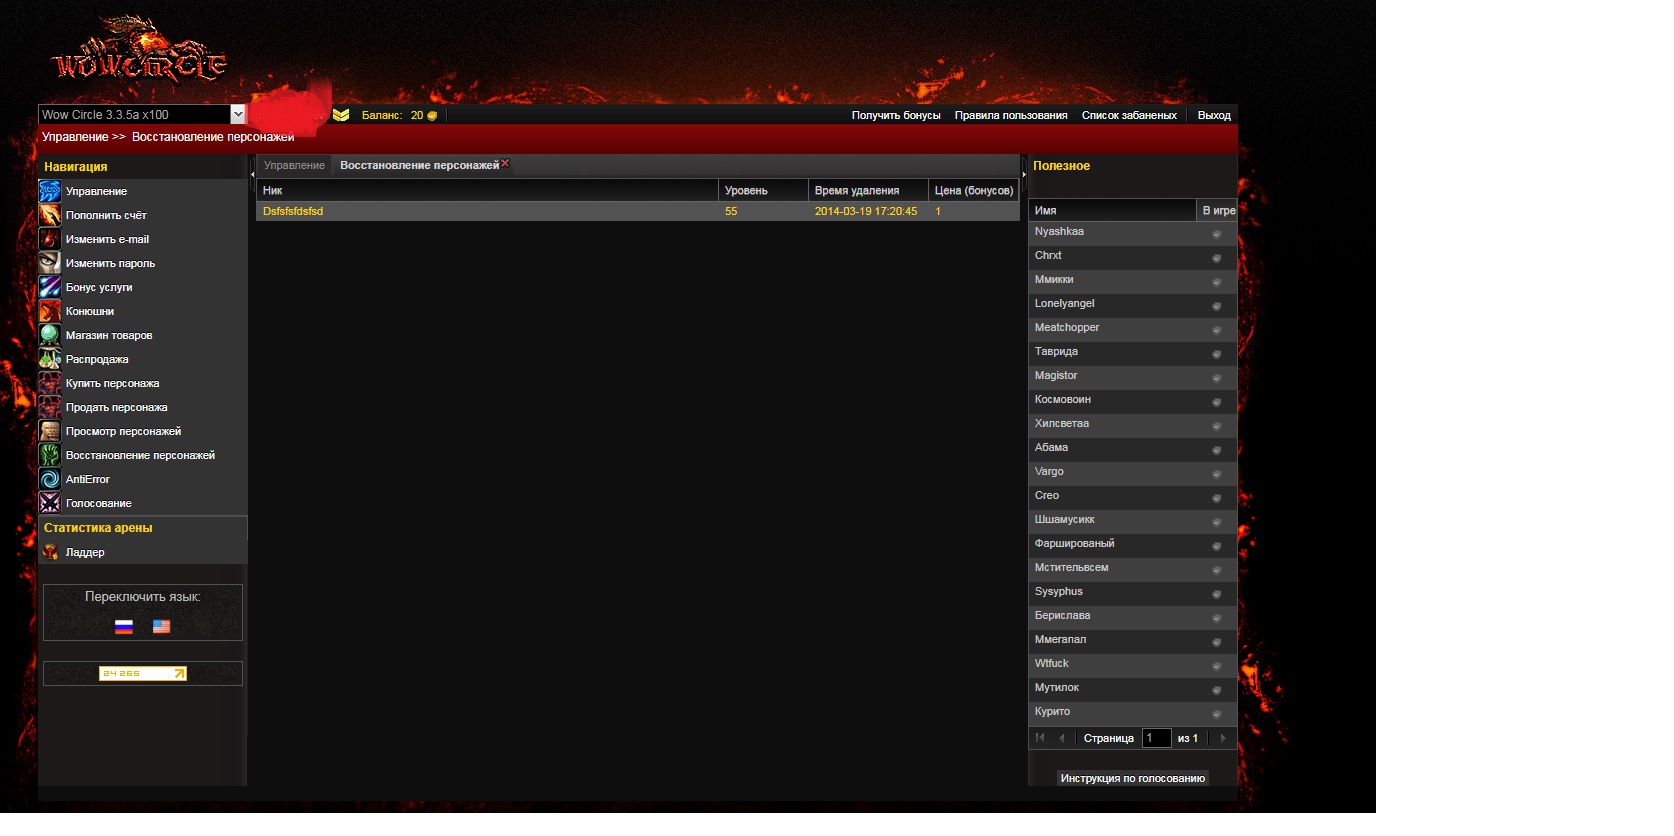Click the Выход logout link
This screenshot has width=1674, height=836.
point(1213,115)
